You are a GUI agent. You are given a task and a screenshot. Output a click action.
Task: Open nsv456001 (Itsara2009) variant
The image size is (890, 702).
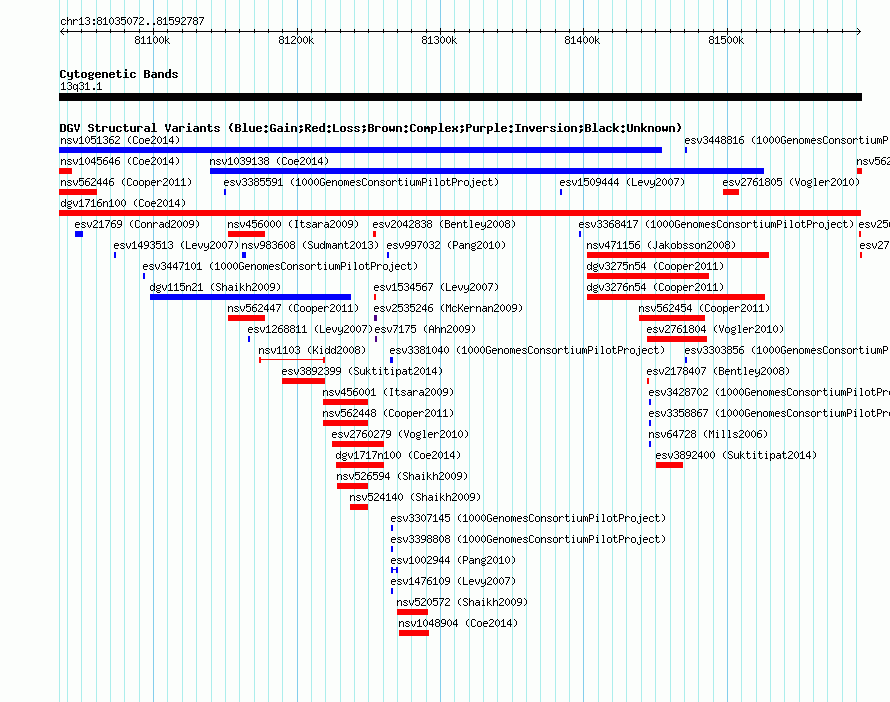[x=388, y=392]
